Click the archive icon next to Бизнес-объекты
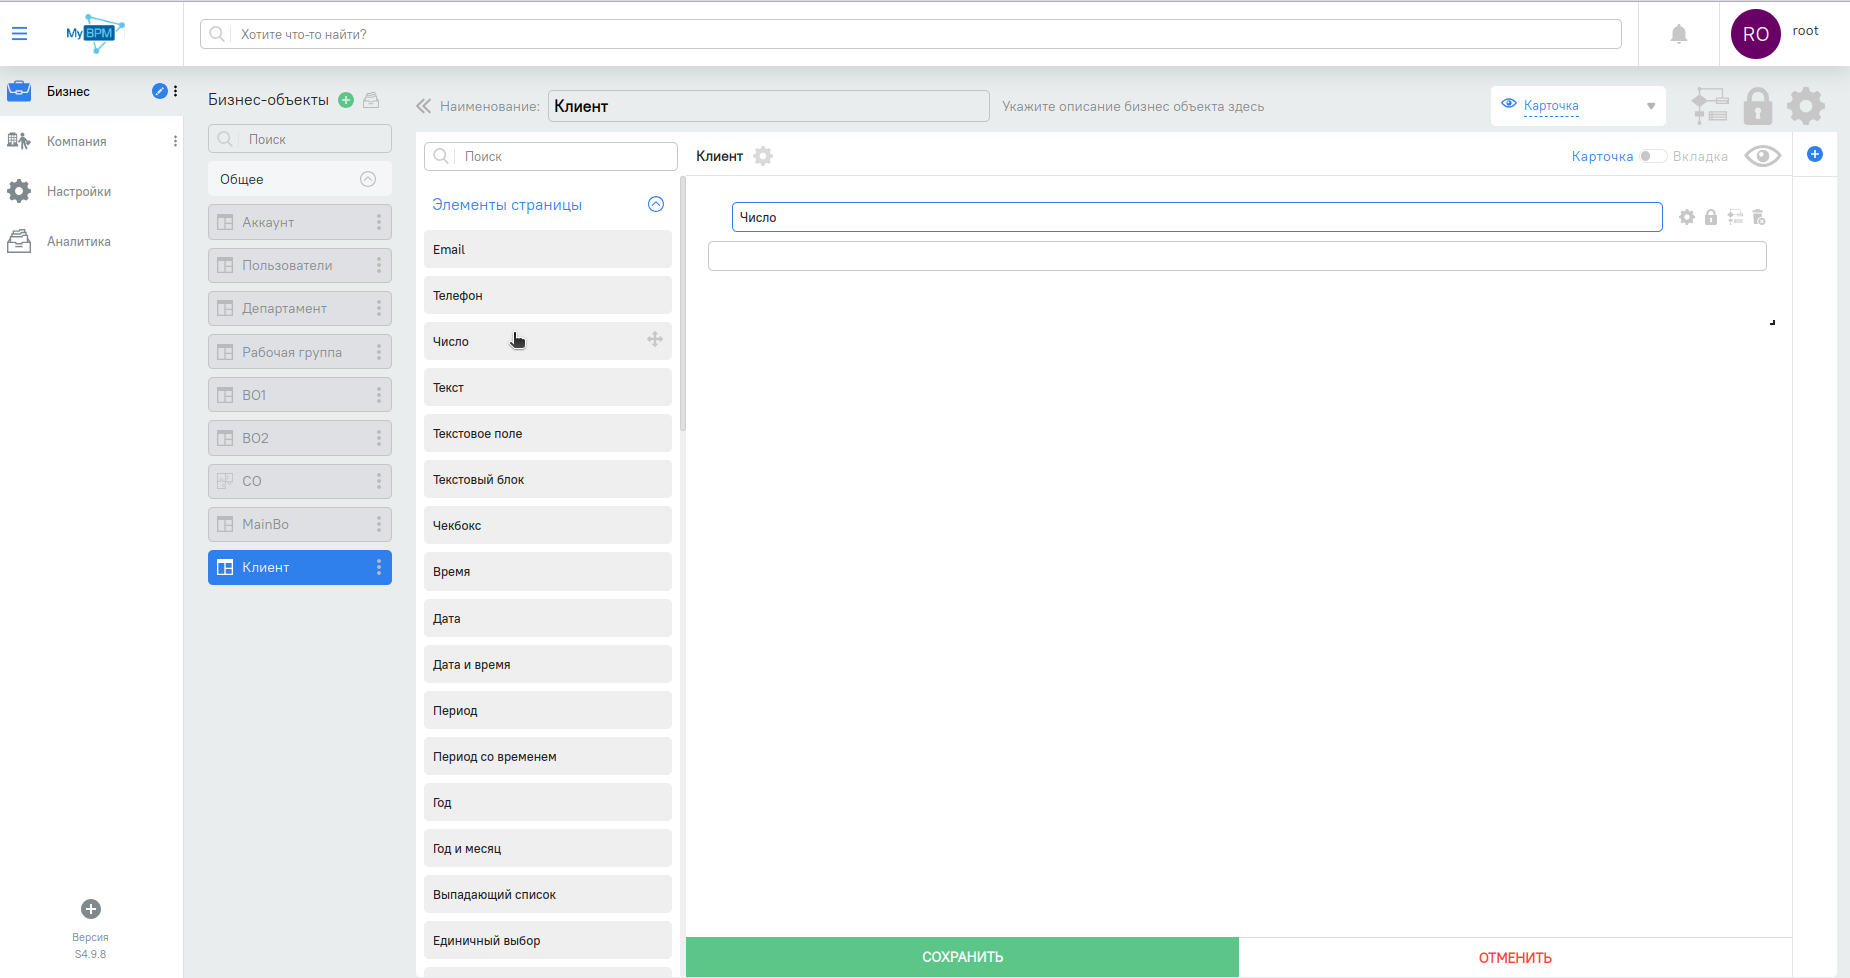This screenshot has height=978, width=1850. pos(371,100)
